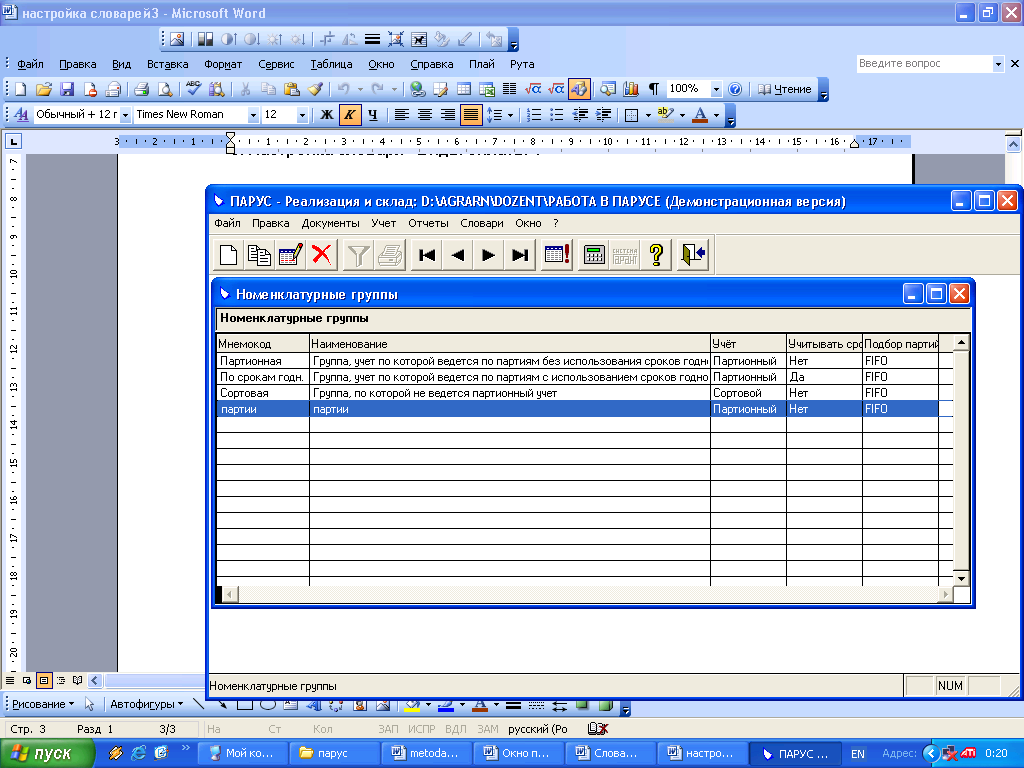Center text alignment in Word
Viewport: 1024px width, 768px height.
[x=424, y=115]
